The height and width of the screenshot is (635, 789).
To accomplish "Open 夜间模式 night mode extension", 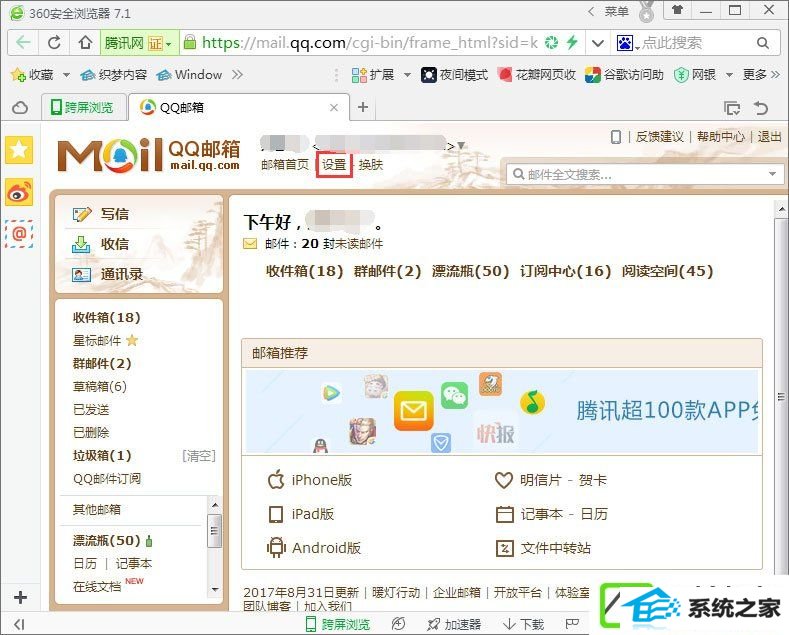I will 454,75.
